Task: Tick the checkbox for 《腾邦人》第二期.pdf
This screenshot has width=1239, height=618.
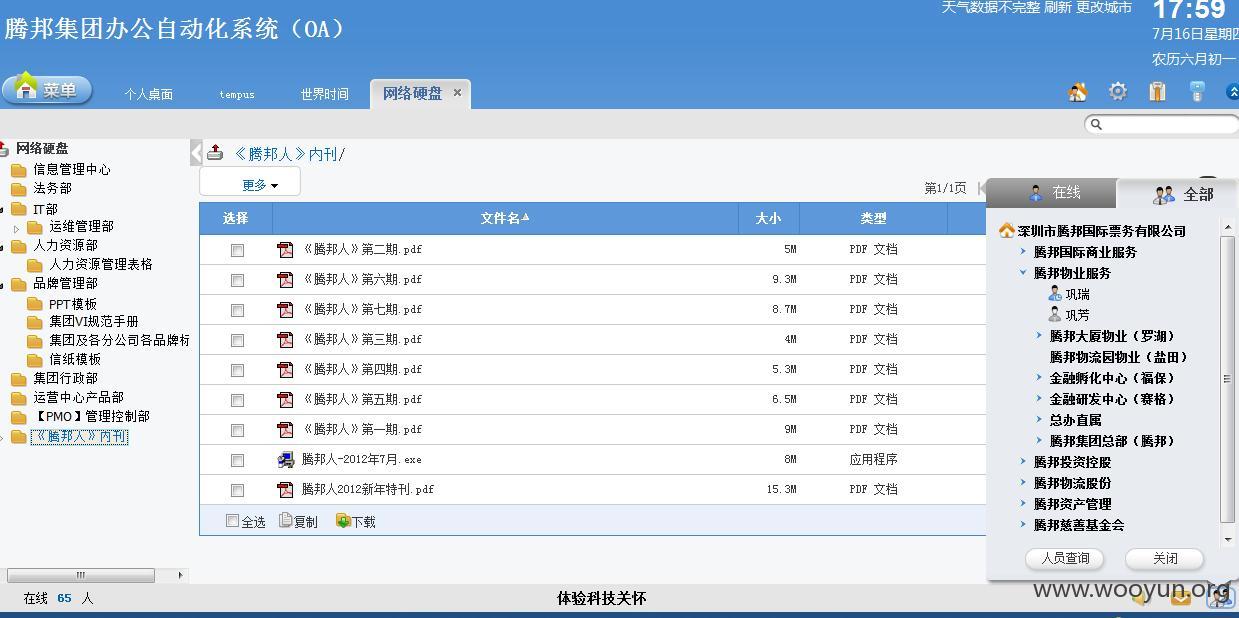Action: 237,250
